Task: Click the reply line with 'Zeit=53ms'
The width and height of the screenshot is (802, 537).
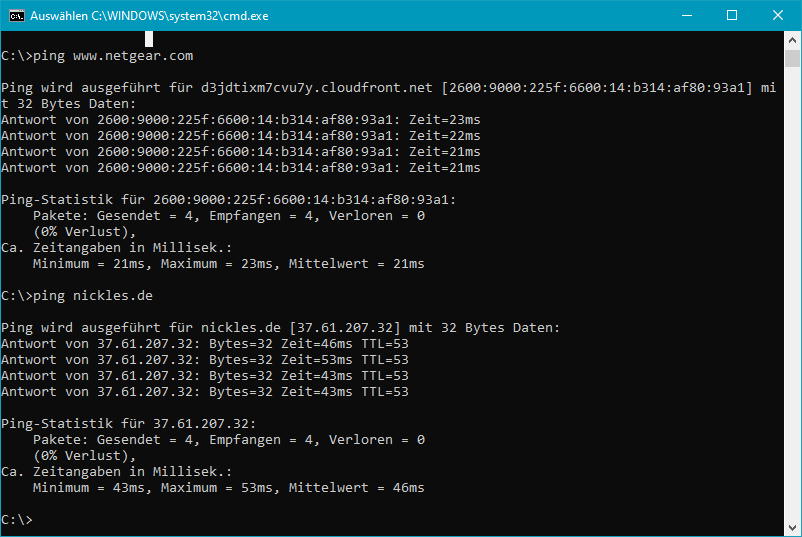Action: point(205,360)
